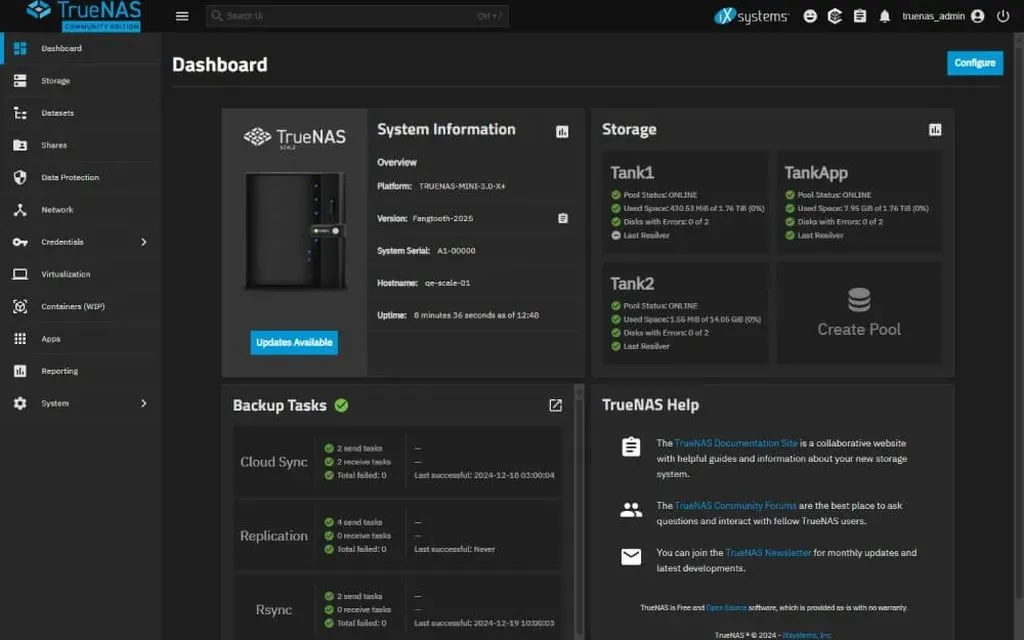Screen dimensions: 1024x640
Task: Open System Information reports chart icon
Action: (562, 131)
